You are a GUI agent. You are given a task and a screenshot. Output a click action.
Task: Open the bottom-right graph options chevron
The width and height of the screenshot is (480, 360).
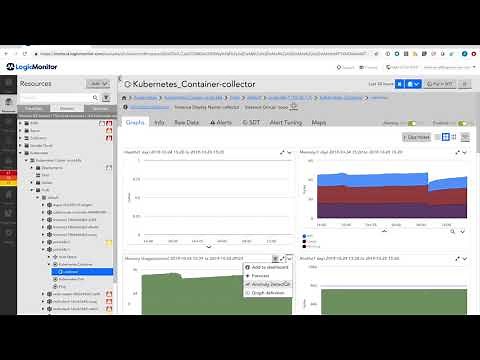click(x=465, y=258)
